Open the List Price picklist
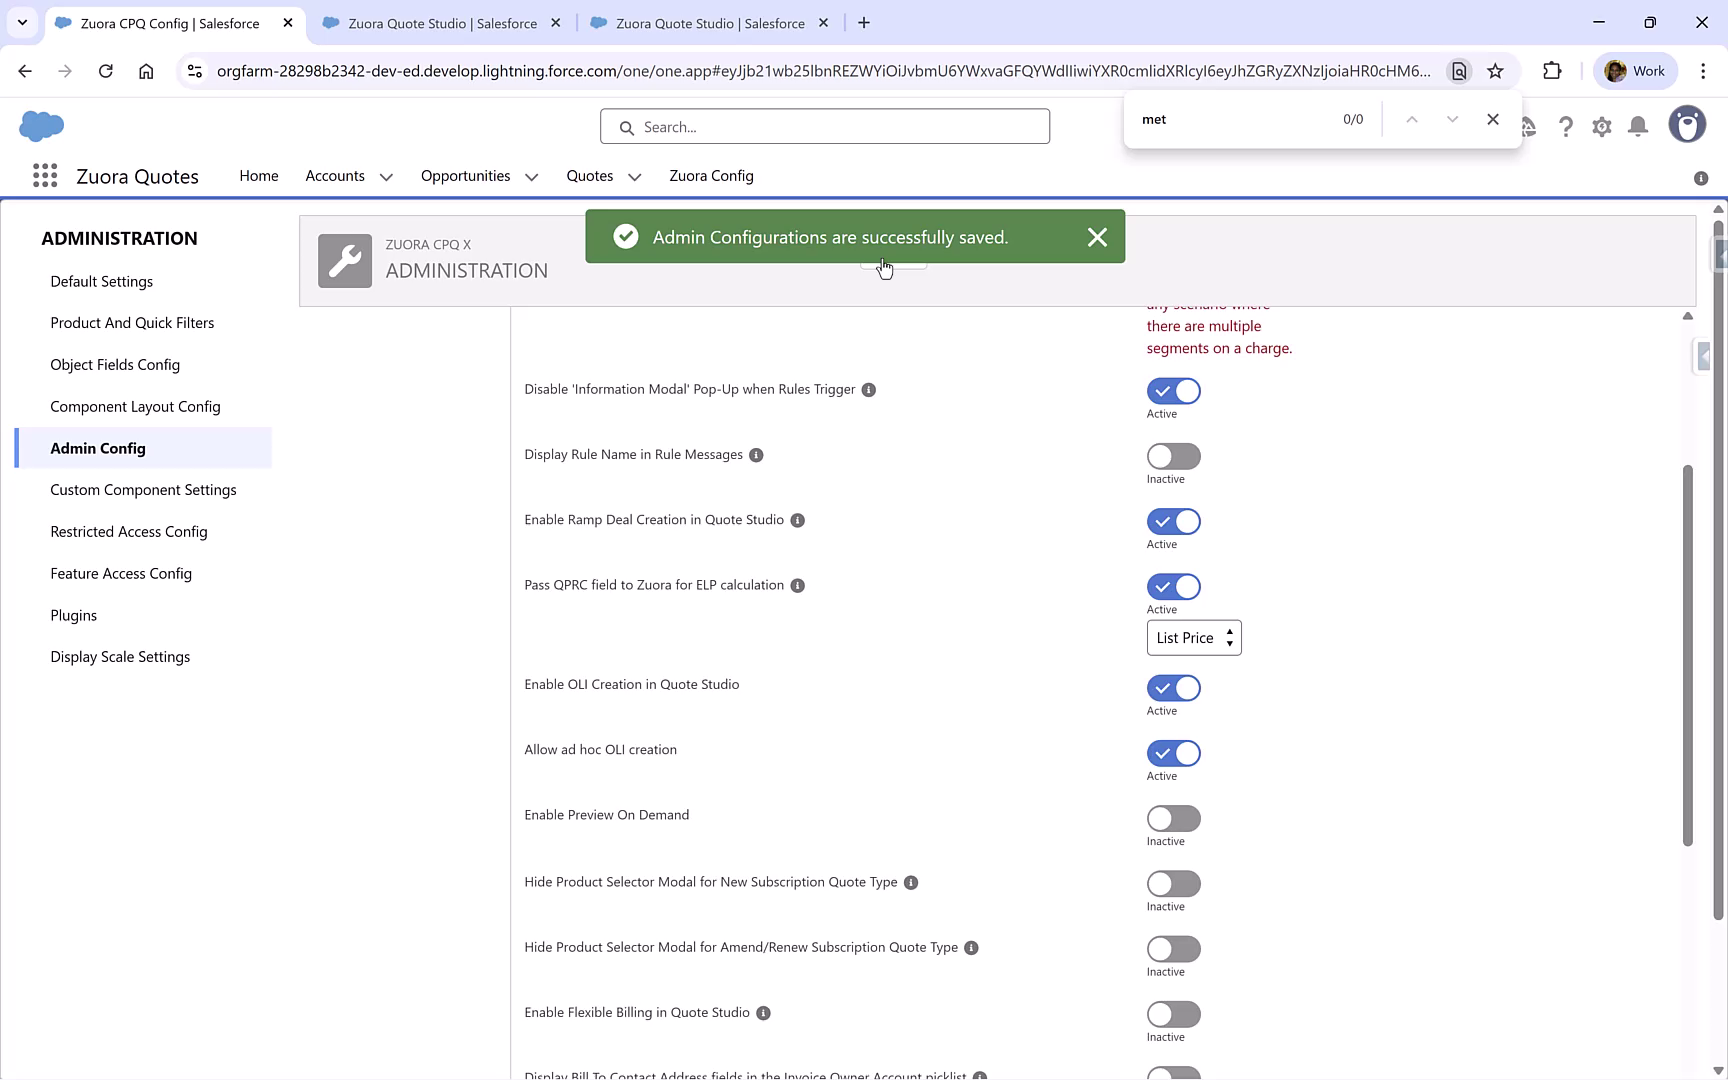The height and width of the screenshot is (1080, 1728). coord(1193,637)
